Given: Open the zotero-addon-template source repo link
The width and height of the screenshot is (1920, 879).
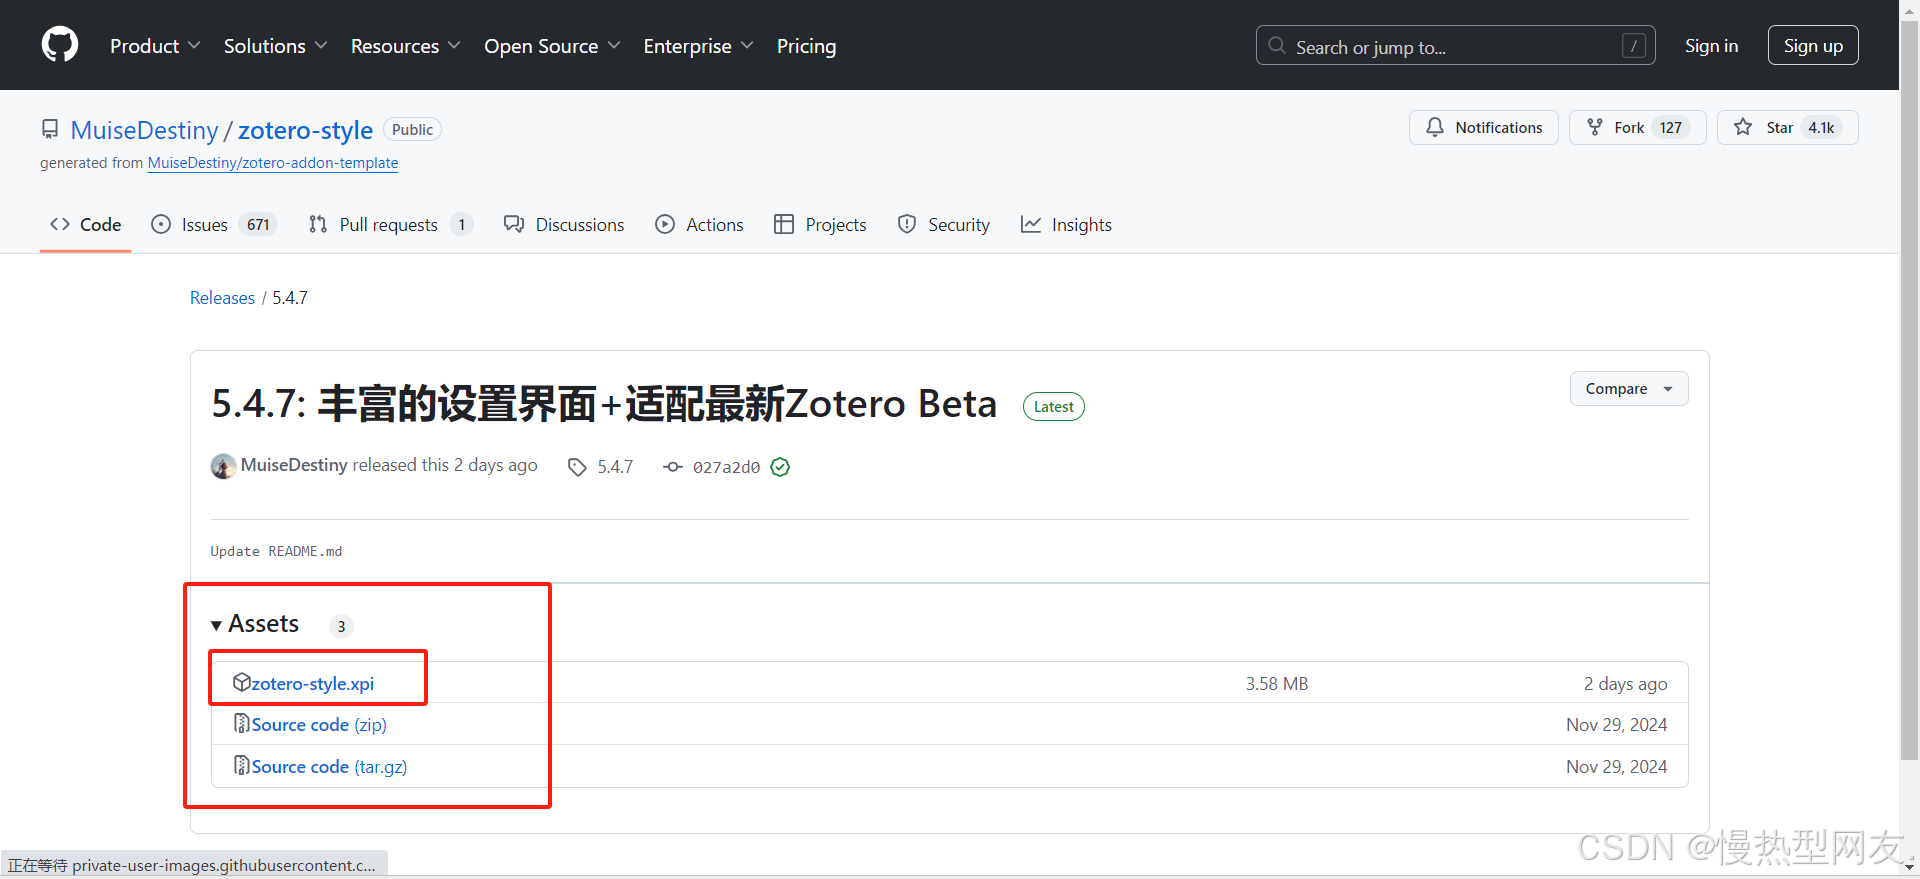Looking at the screenshot, I should (273, 163).
